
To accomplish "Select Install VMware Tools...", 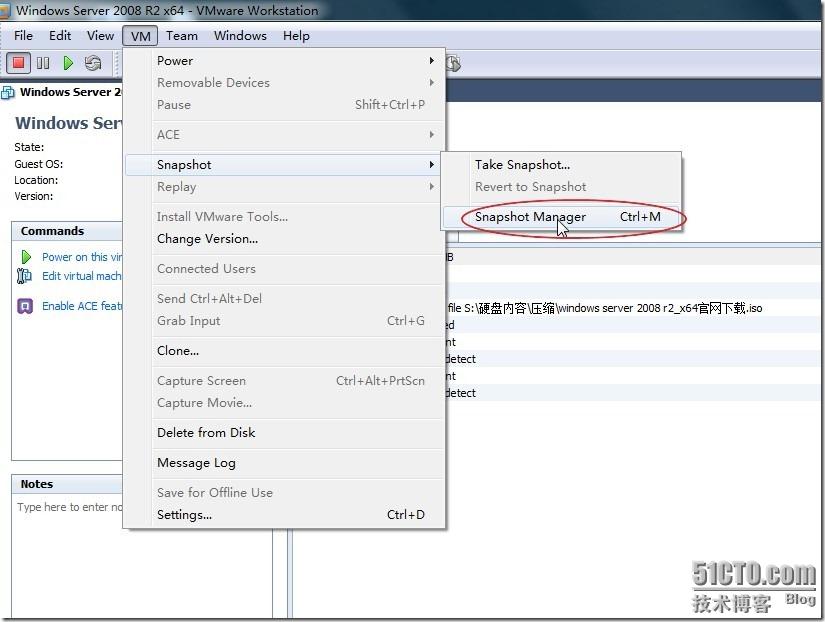I will click(285, 217).
